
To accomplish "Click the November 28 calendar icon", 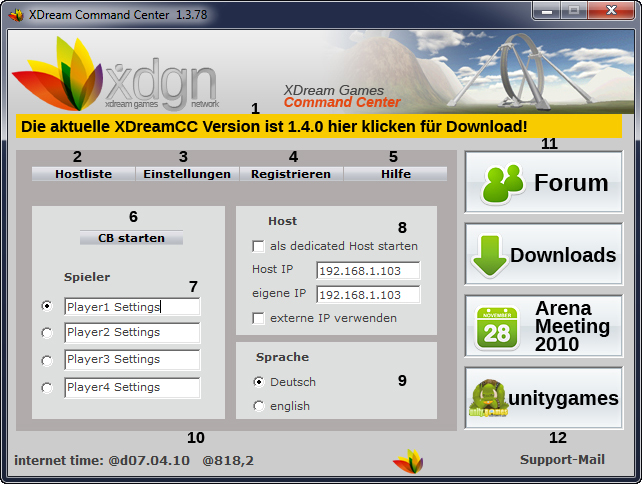I will point(497,328).
